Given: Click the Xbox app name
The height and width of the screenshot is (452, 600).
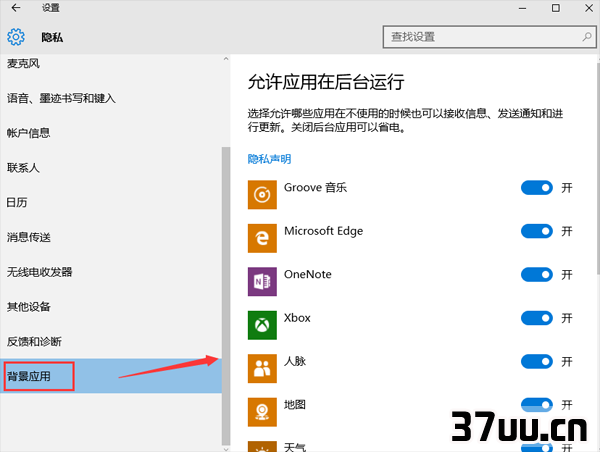Looking at the screenshot, I should [x=297, y=318].
